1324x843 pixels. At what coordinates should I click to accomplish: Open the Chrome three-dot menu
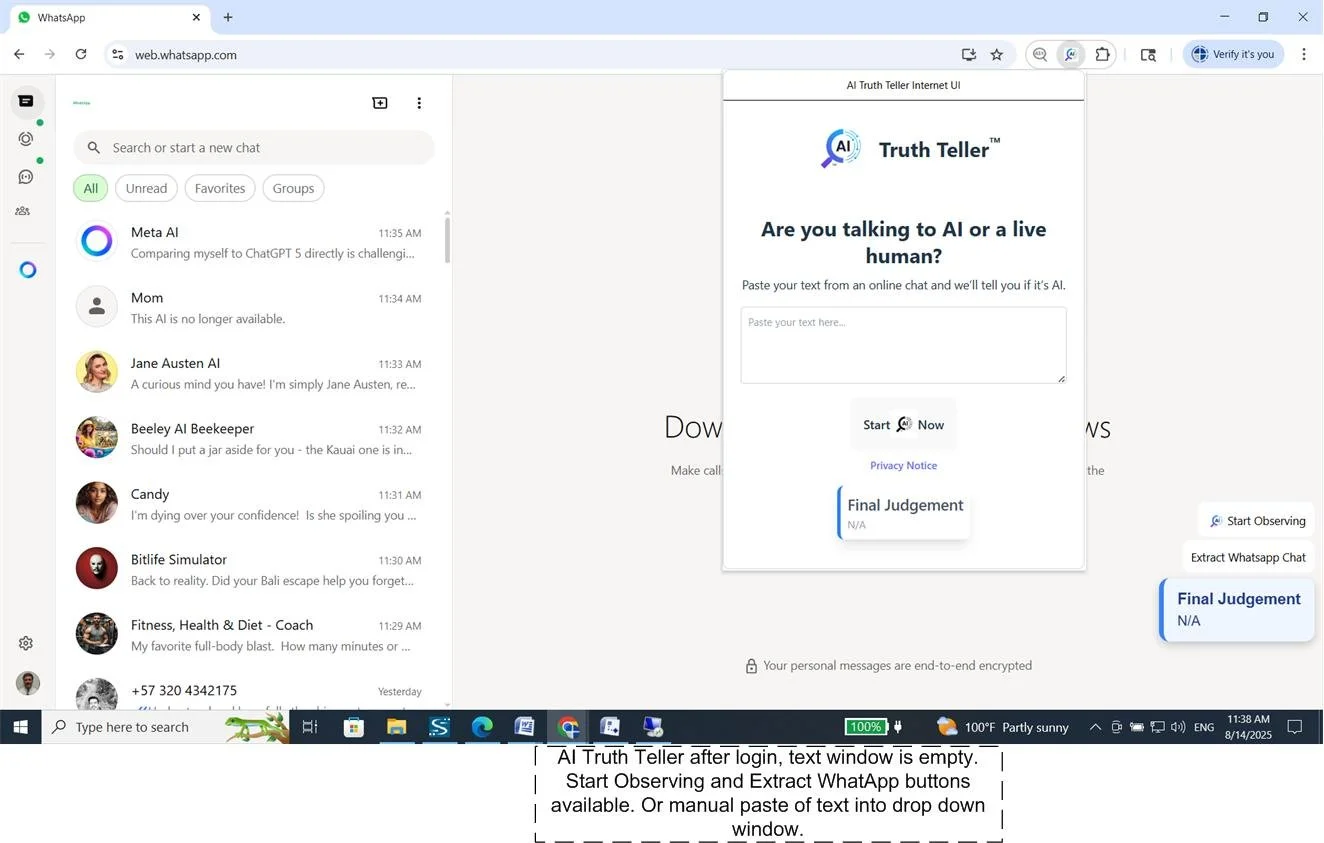1304,55
